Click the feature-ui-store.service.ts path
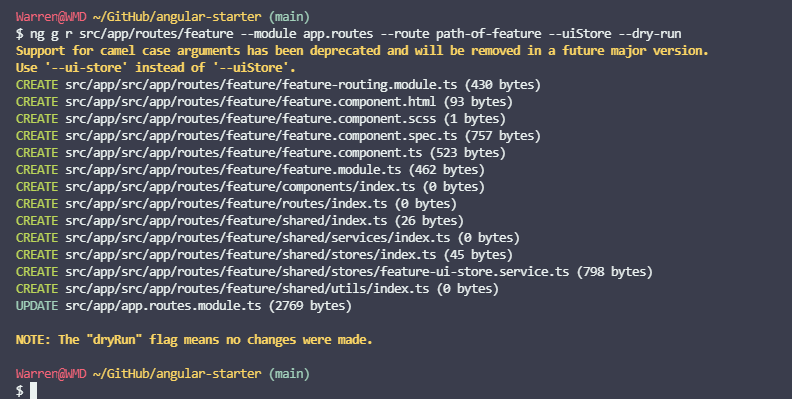Screen dimensions: 792x399 317,272
